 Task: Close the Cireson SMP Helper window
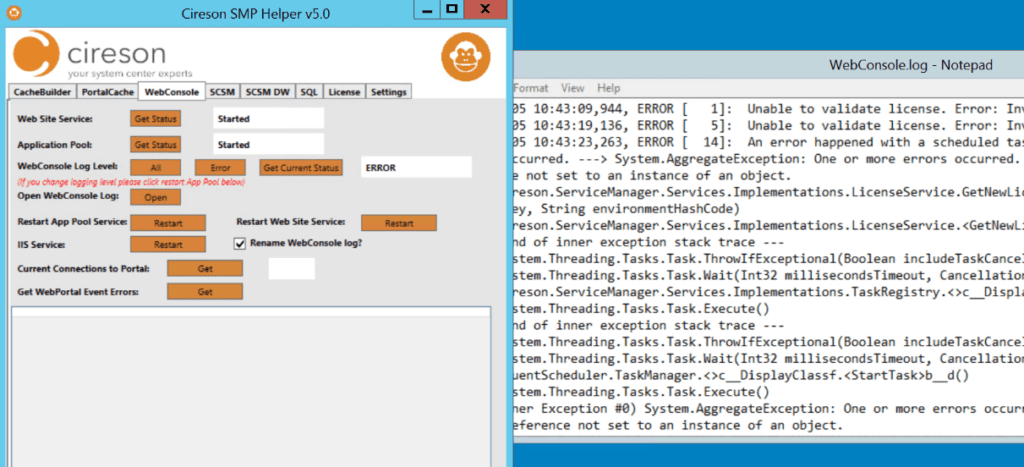[x=485, y=9]
